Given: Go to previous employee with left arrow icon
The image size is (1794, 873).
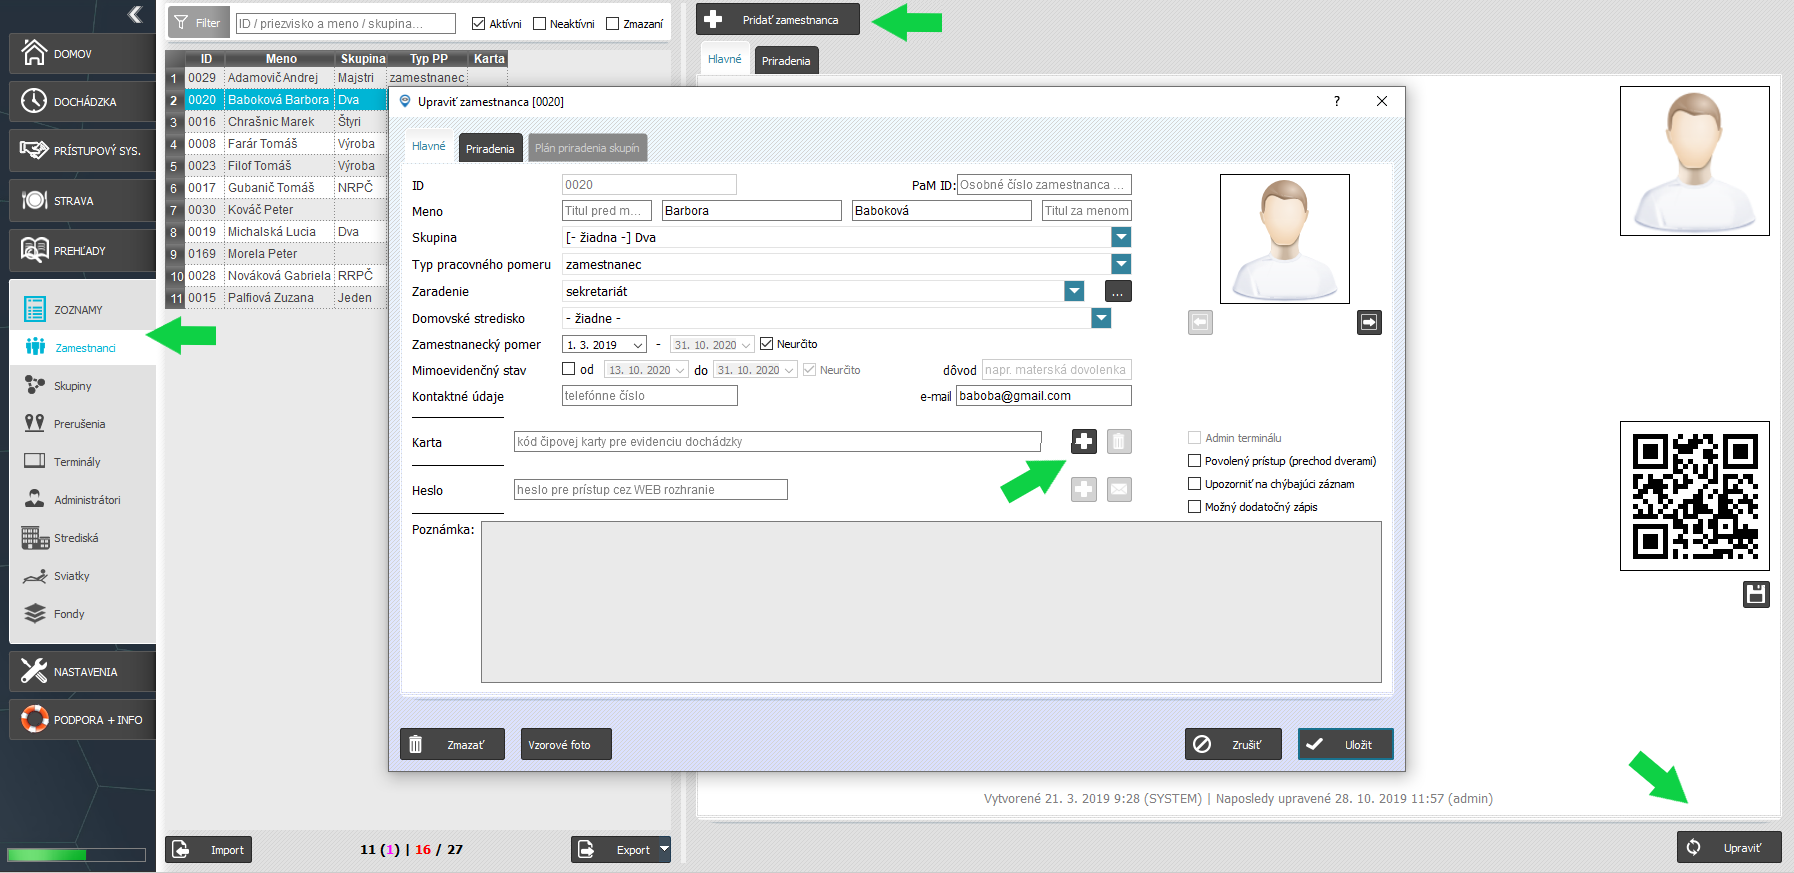Looking at the screenshot, I should coord(1200,322).
